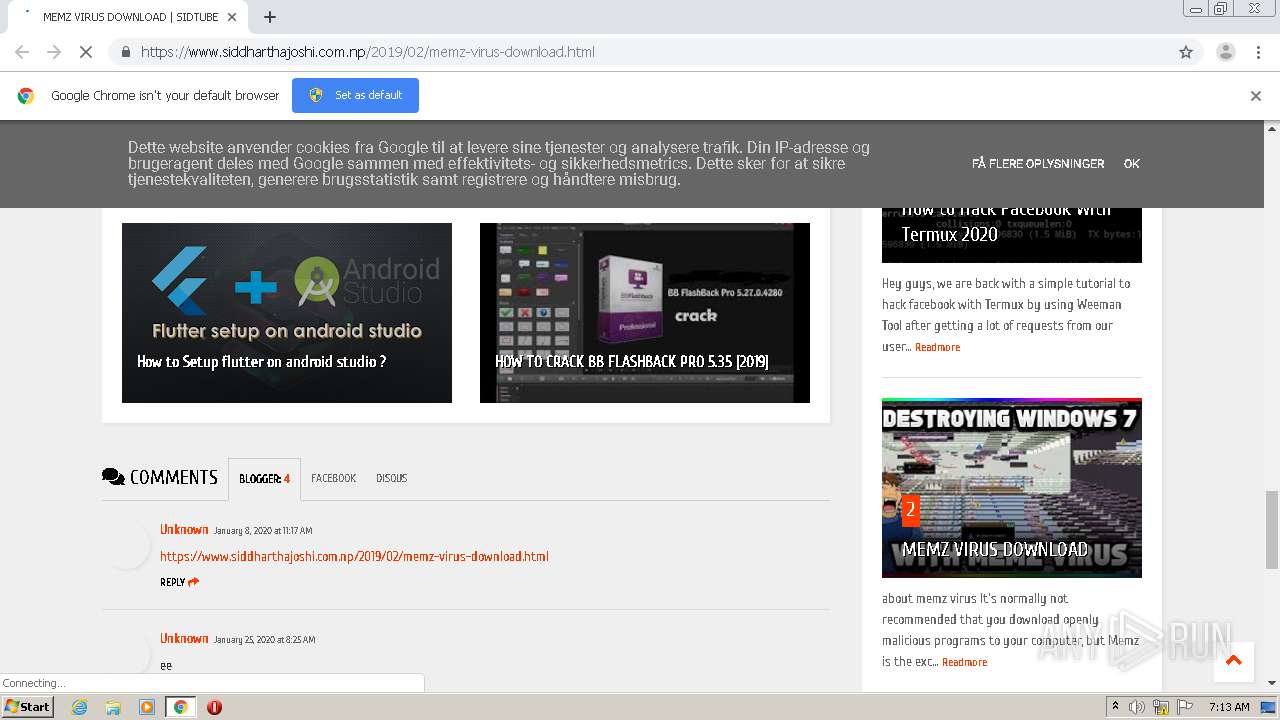Switch to the BLOGGER comments tab
The width and height of the screenshot is (1280, 720).
264,478
